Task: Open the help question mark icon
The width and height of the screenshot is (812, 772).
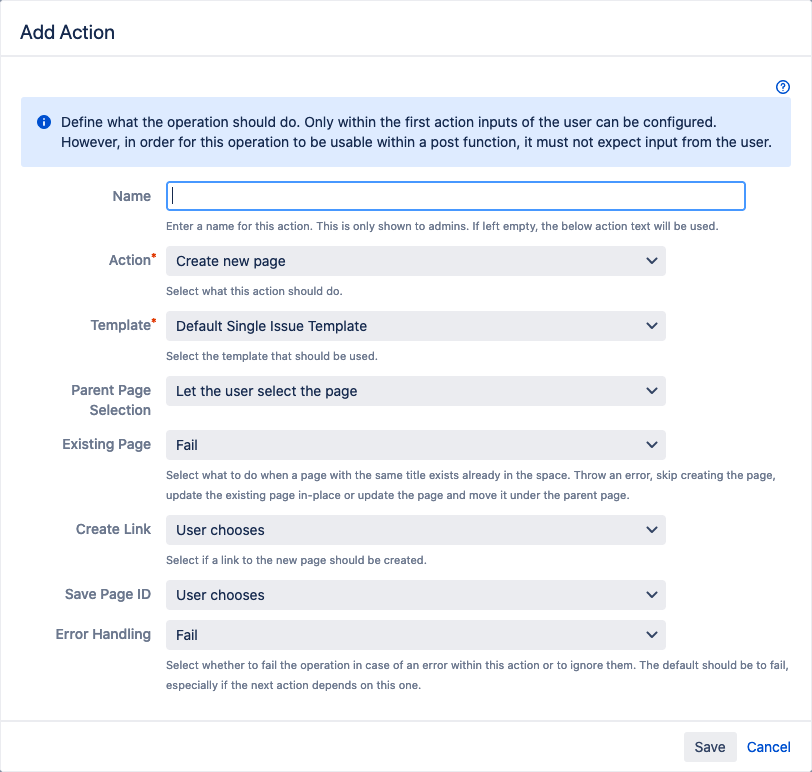Action: (x=782, y=87)
